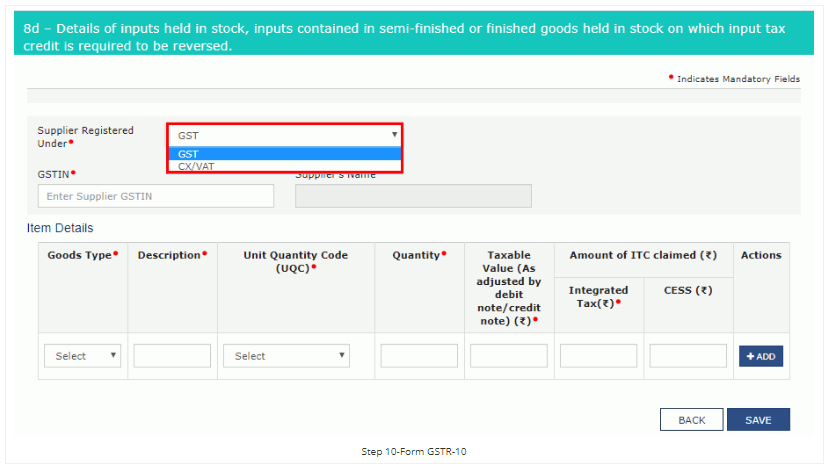This screenshot has width=829, height=468.
Task: Click the Item Details heading
Action: click(x=60, y=228)
